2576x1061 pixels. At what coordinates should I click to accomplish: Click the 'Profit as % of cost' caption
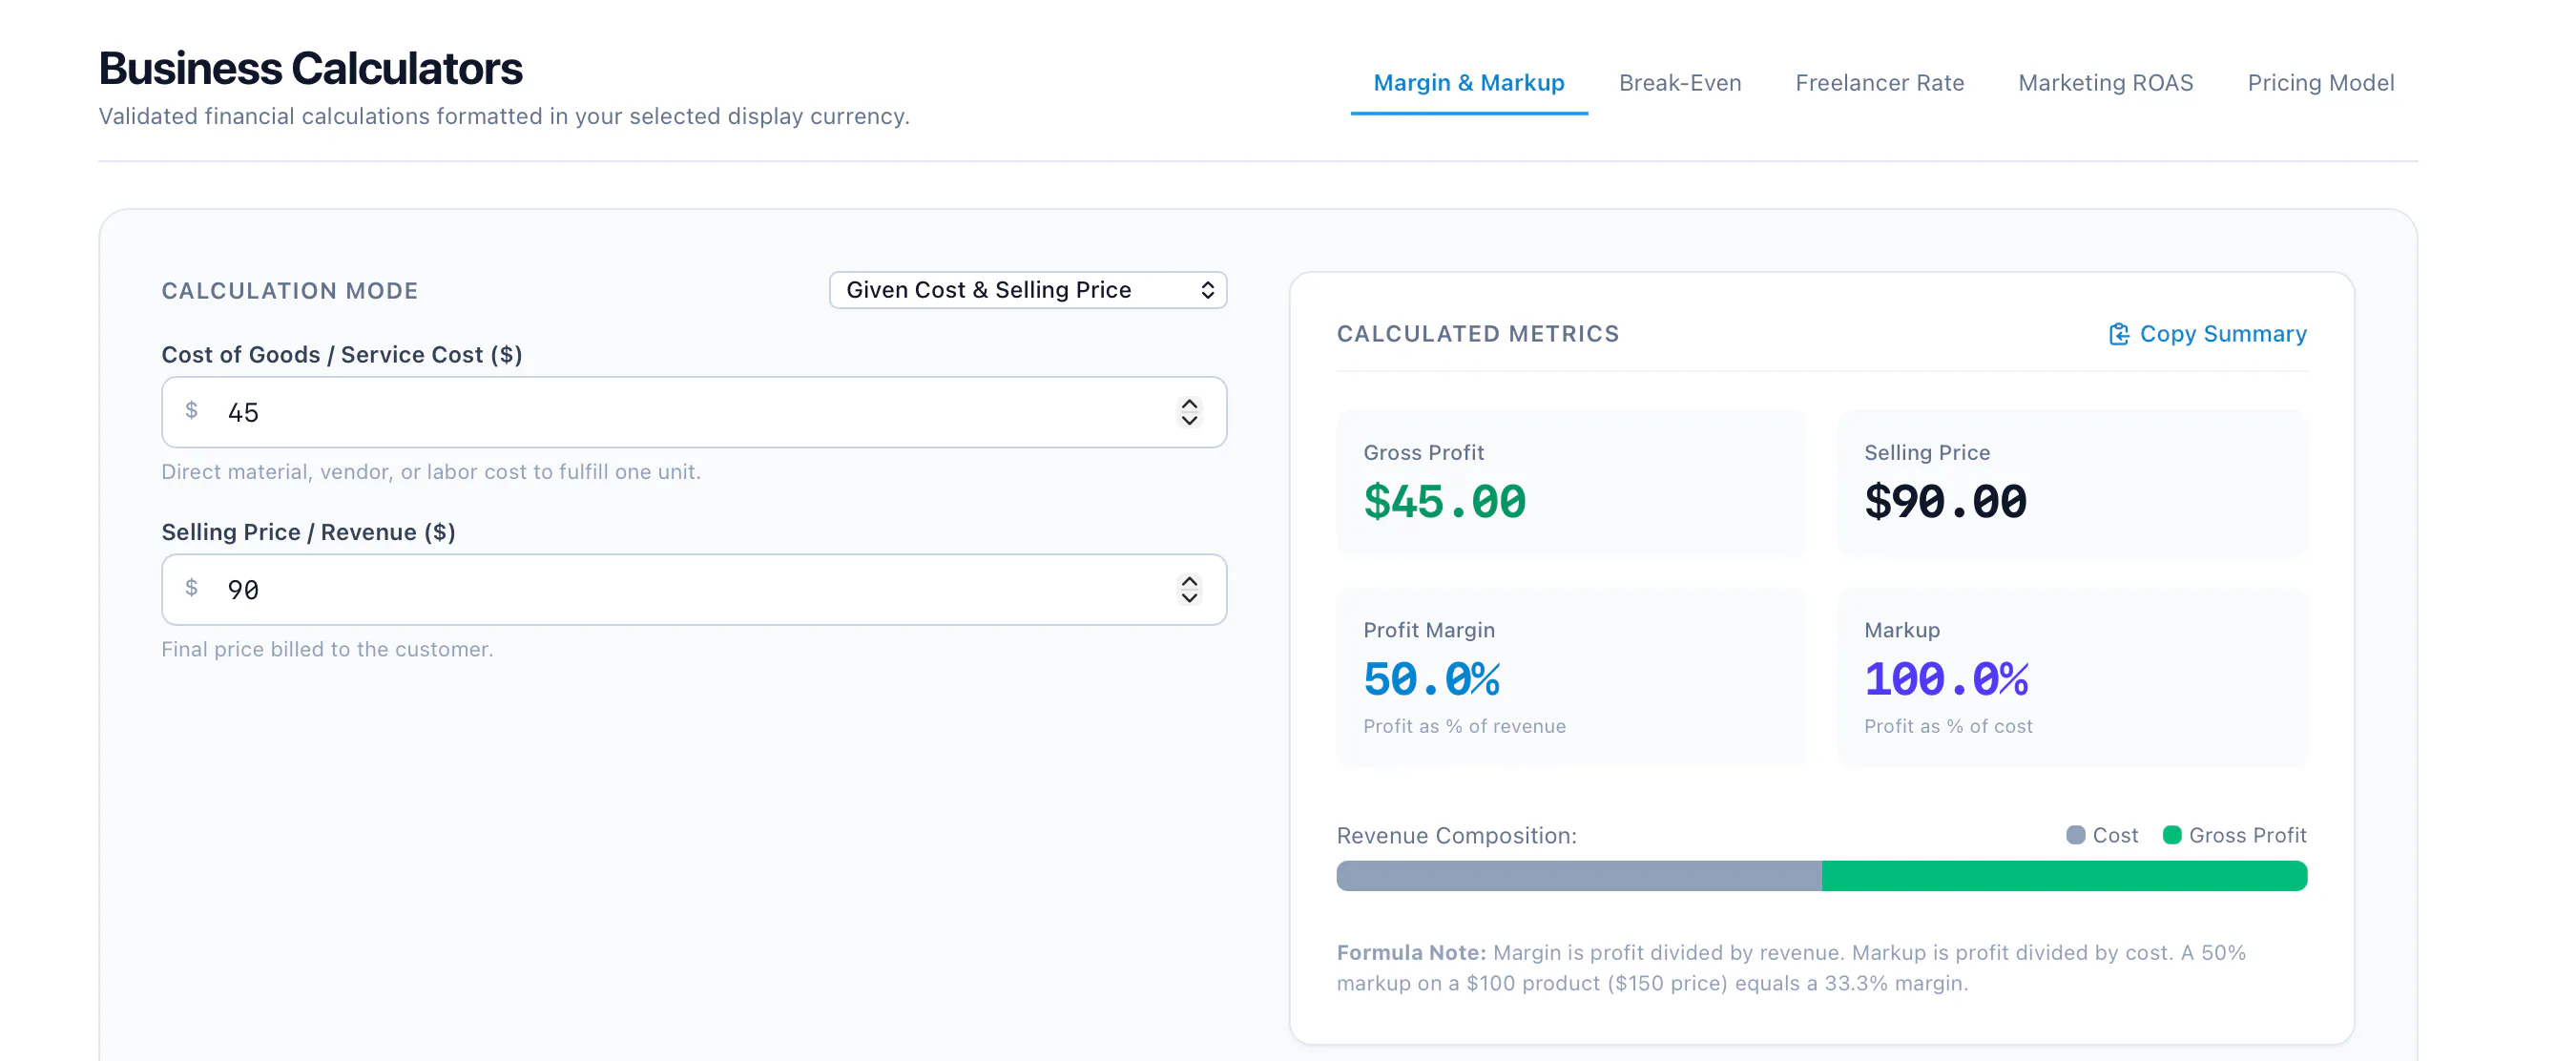[x=1948, y=727]
